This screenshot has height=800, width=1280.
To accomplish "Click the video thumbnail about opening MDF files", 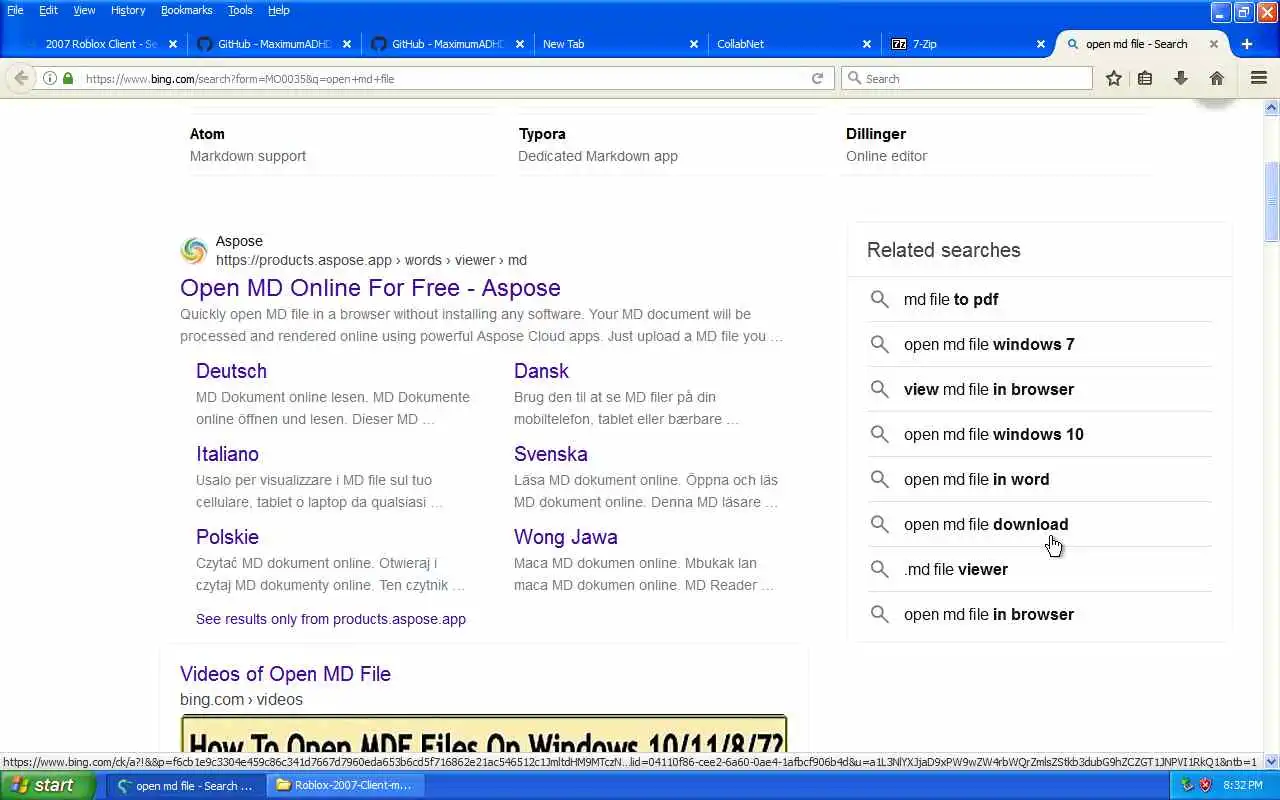I will pos(484,734).
